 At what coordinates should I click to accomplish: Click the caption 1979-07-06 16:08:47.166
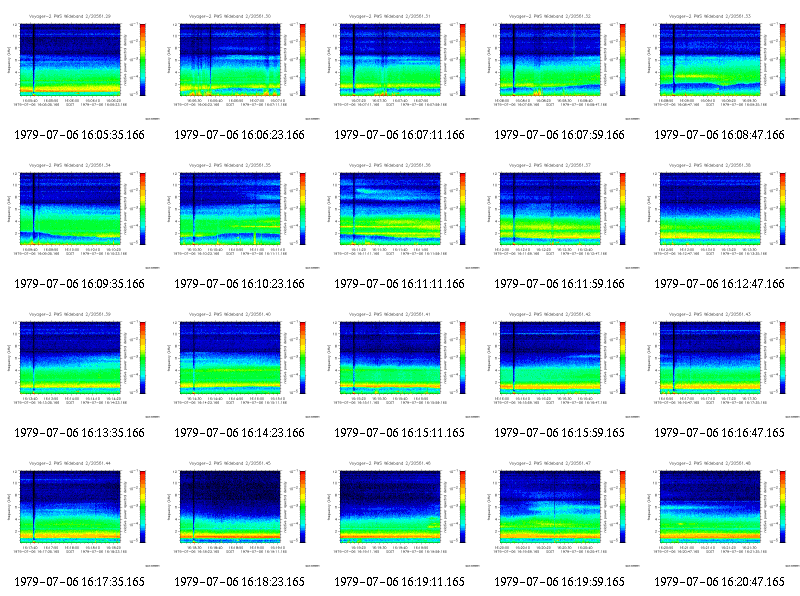pyautogui.click(x=719, y=135)
